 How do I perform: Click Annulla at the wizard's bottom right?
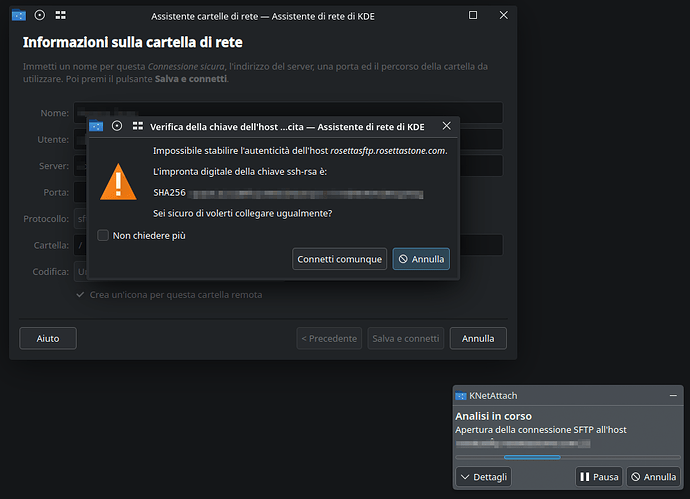[x=478, y=338]
